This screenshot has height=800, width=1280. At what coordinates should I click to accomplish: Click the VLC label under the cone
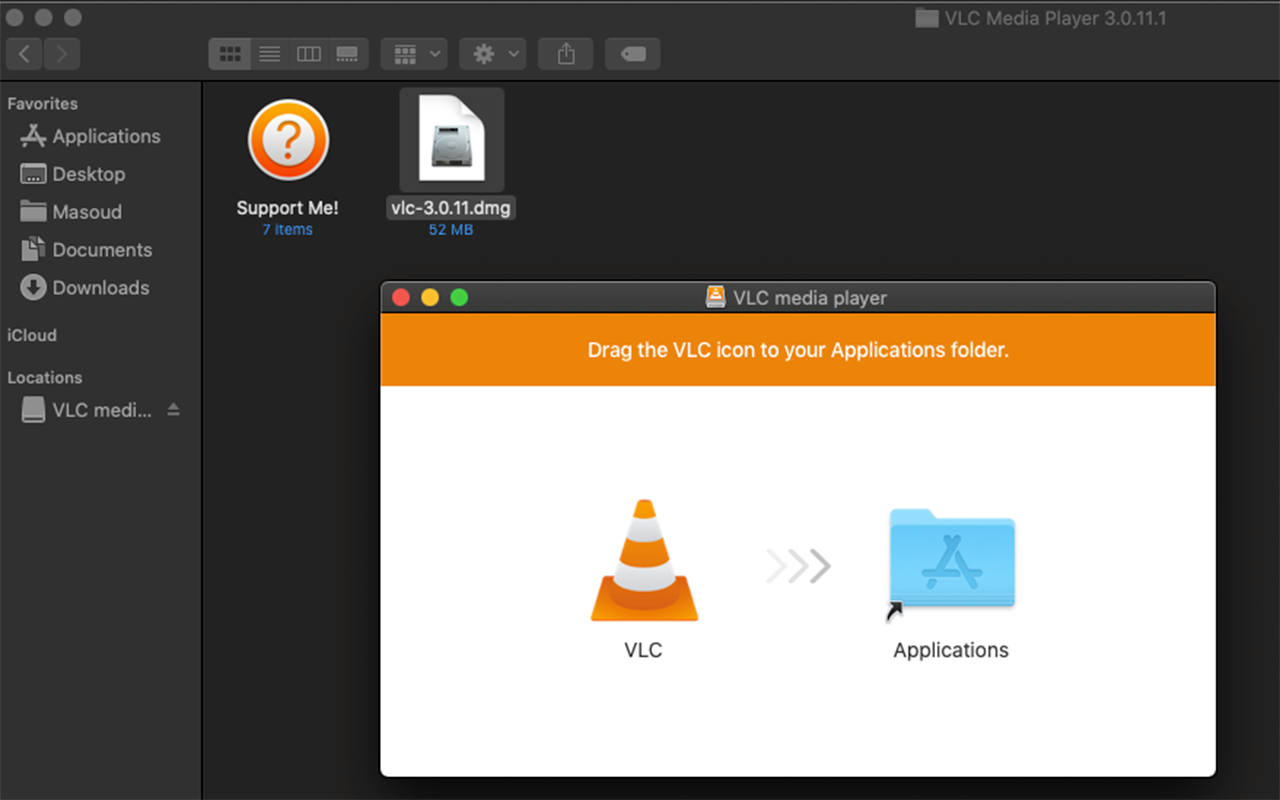[643, 650]
